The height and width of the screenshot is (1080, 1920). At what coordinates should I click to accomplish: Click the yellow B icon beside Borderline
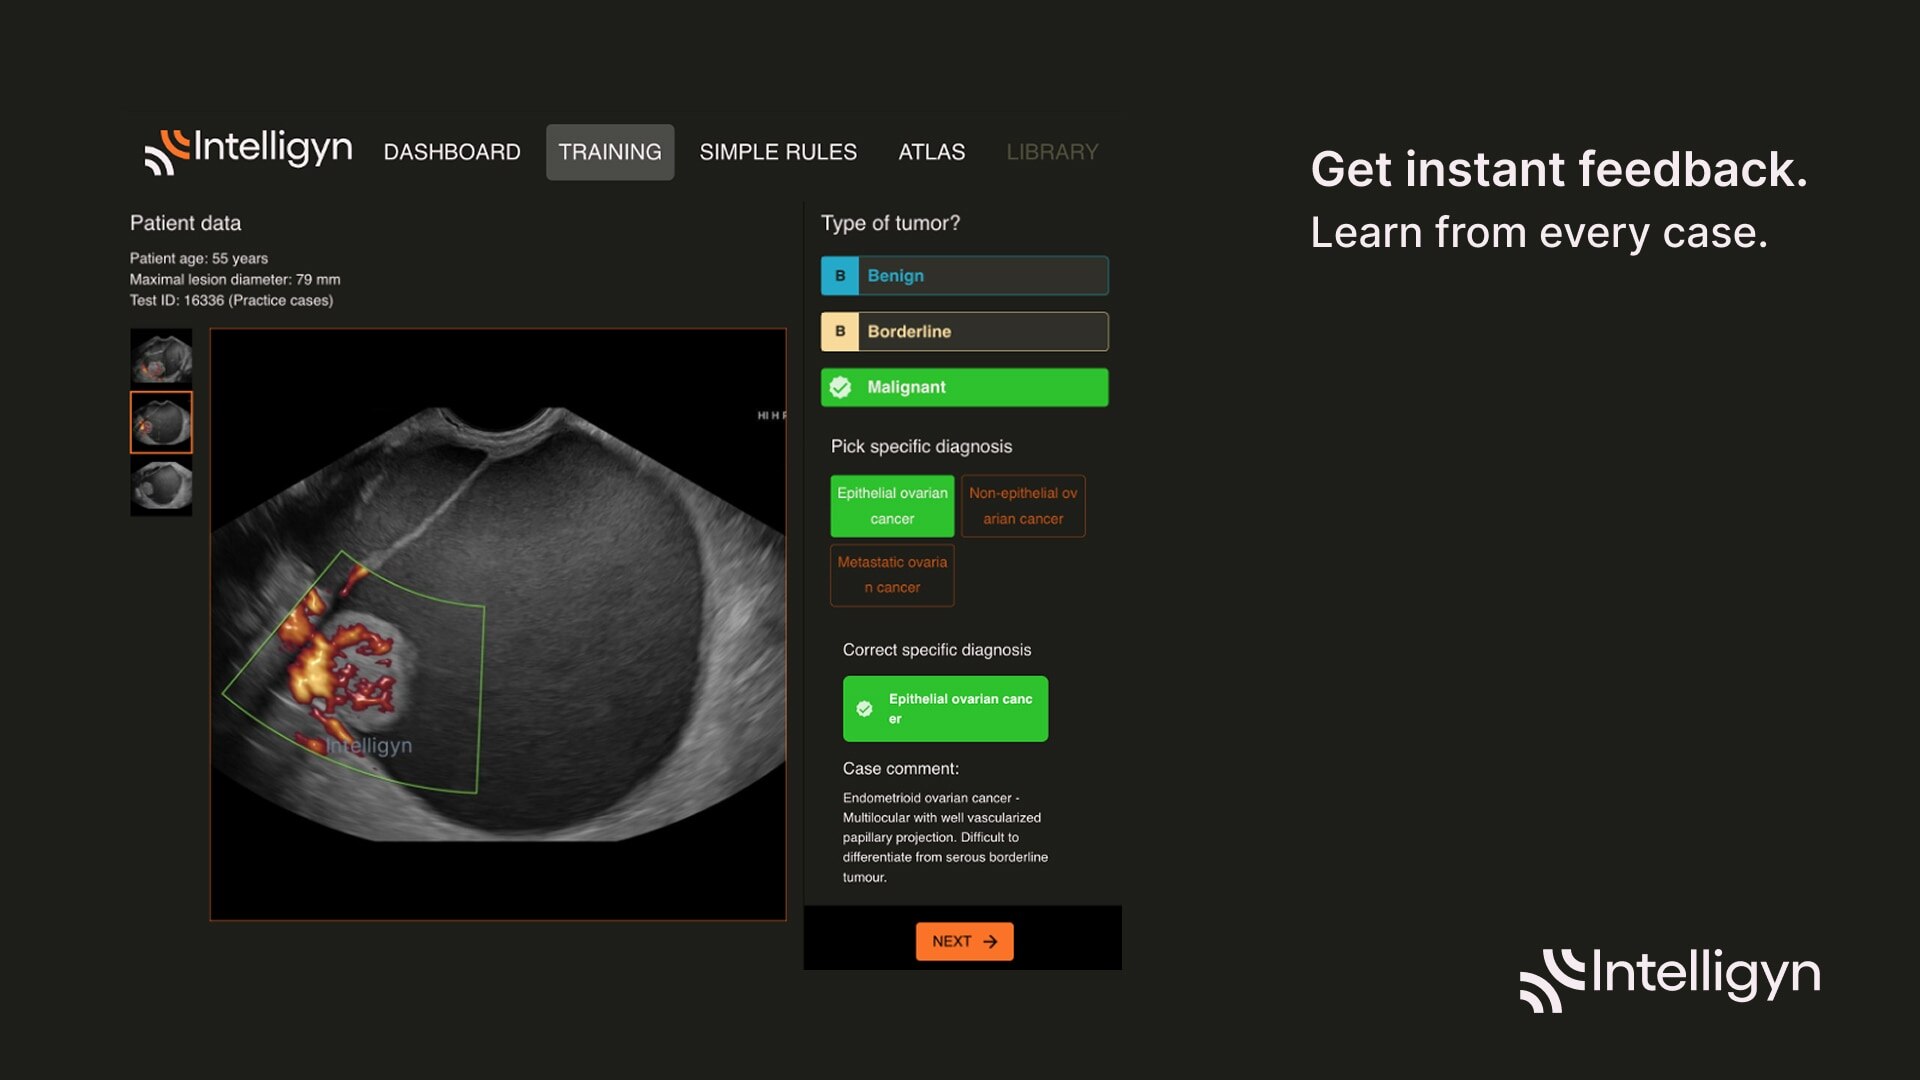click(840, 332)
